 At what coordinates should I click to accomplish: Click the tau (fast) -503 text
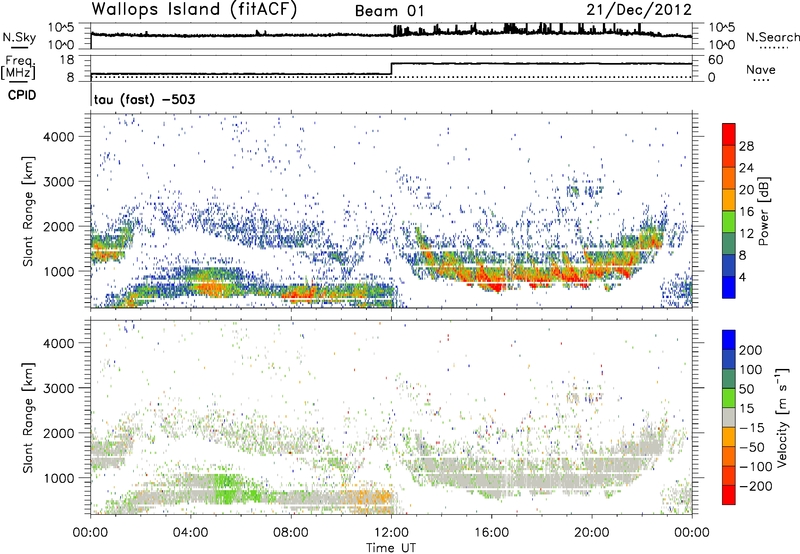coord(144,99)
